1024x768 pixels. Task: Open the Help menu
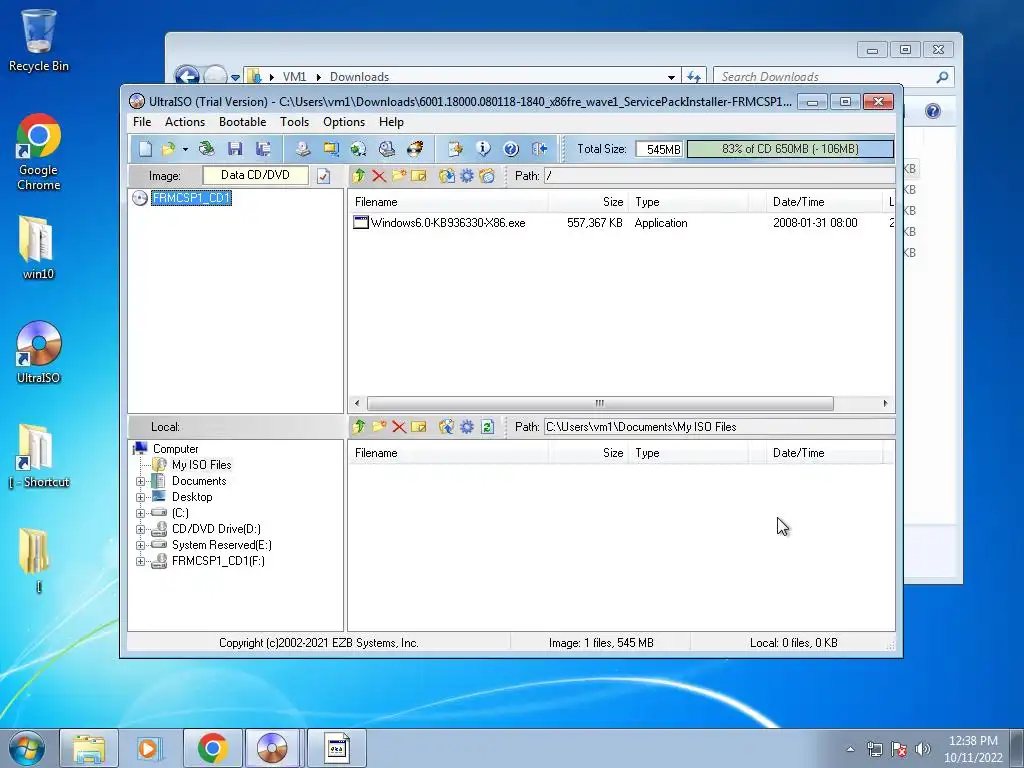pyautogui.click(x=391, y=122)
